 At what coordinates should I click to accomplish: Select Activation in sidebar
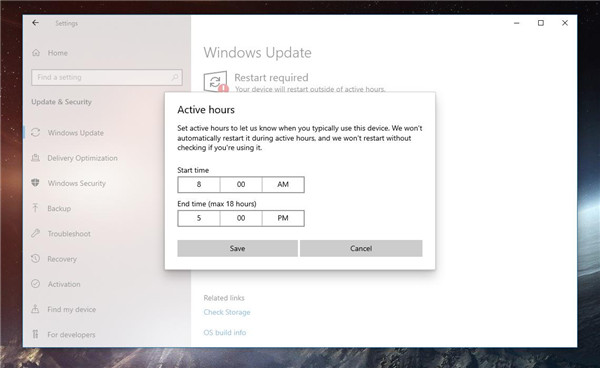(x=64, y=284)
